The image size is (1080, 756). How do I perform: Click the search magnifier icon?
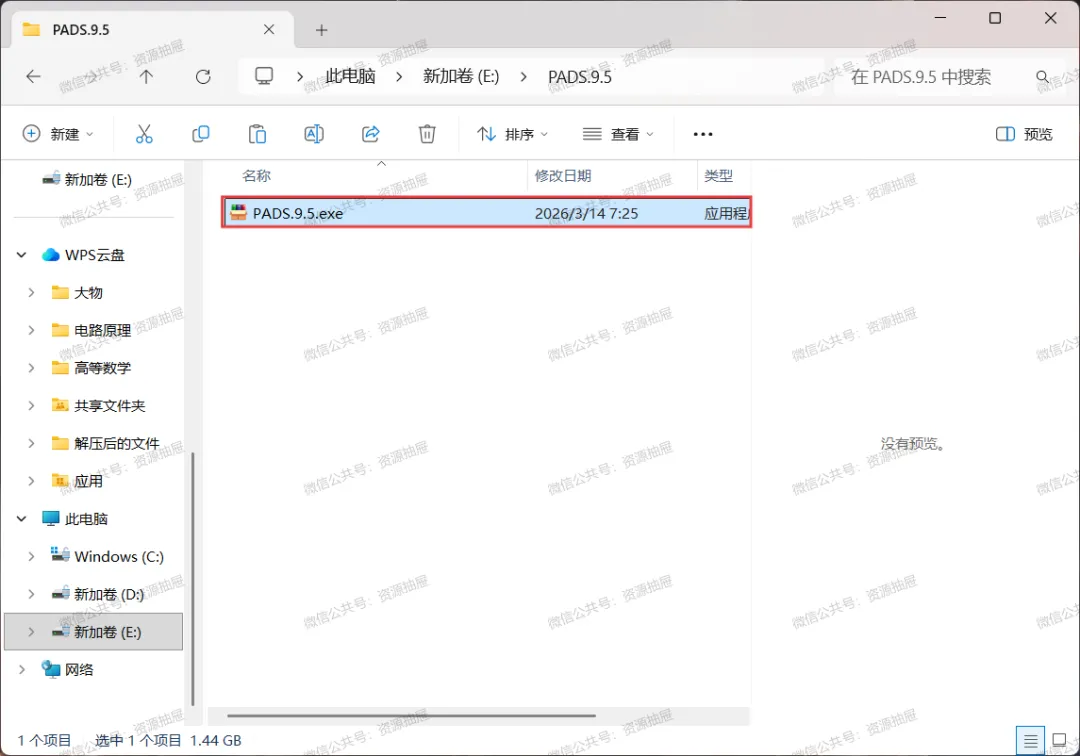[x=1043, y=76]
